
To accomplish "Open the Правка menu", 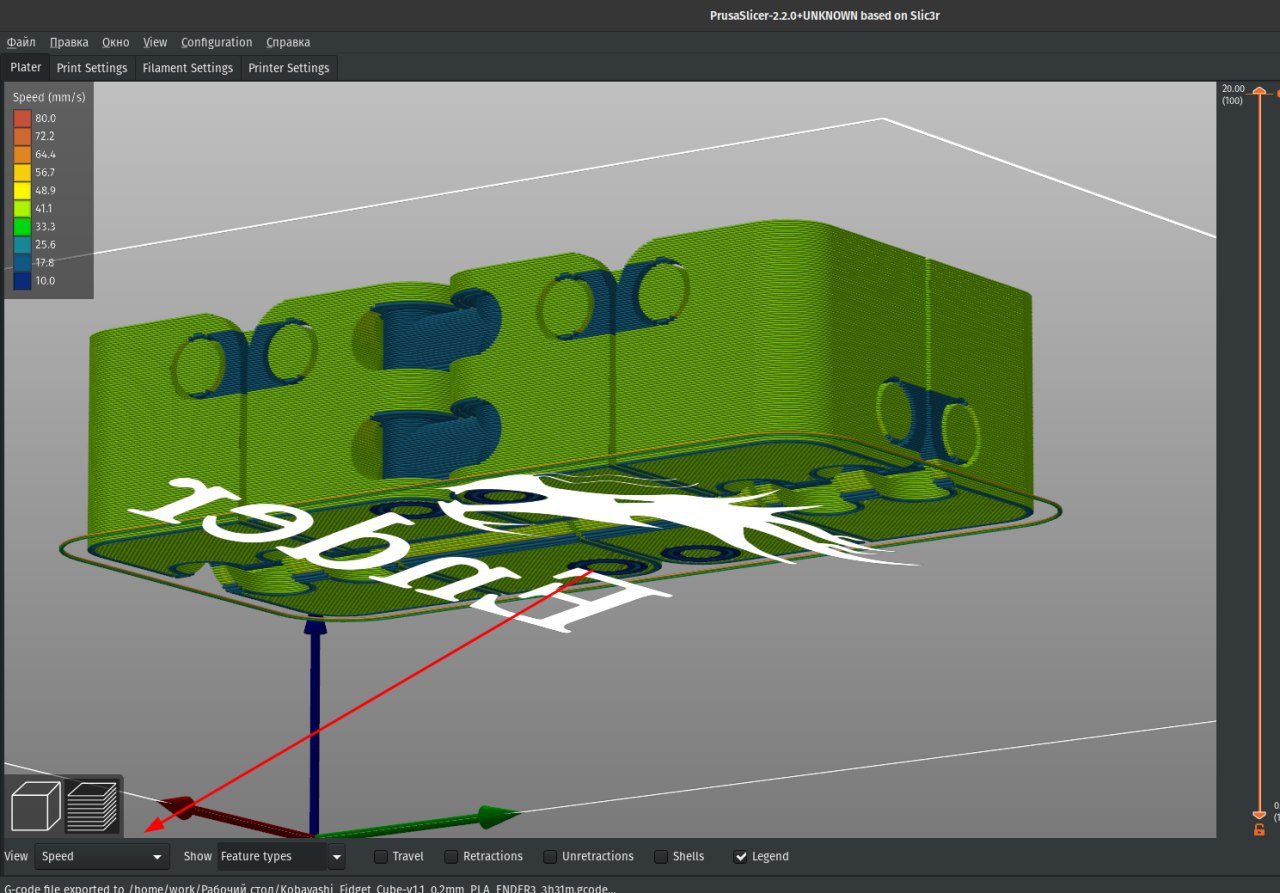I will coord(69,42).
